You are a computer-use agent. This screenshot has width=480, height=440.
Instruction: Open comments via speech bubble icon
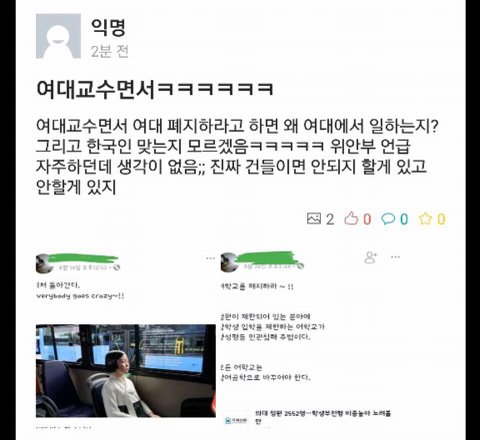[x=388, y=219]
